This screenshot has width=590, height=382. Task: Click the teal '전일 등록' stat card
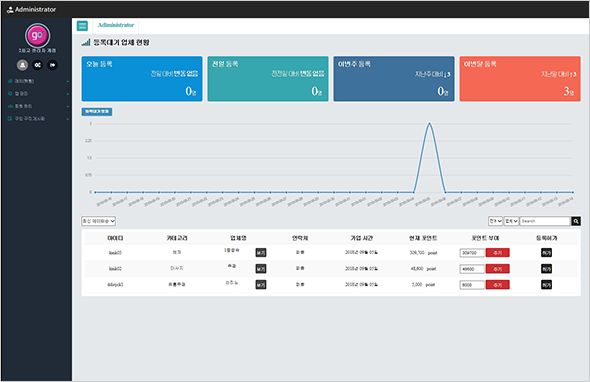point(268,79)
